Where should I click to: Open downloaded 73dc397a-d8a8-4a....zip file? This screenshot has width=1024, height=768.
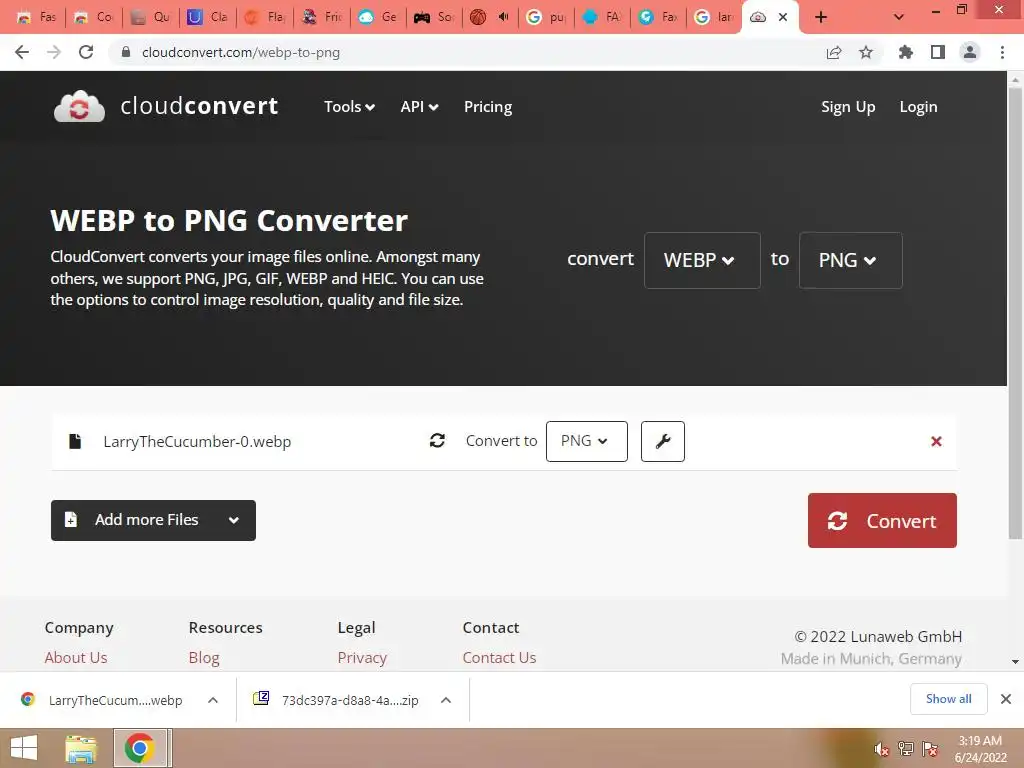[338, 700]
